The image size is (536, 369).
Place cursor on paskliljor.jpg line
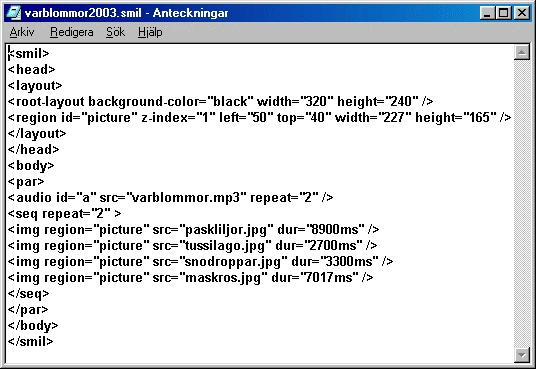pos(193,229)
